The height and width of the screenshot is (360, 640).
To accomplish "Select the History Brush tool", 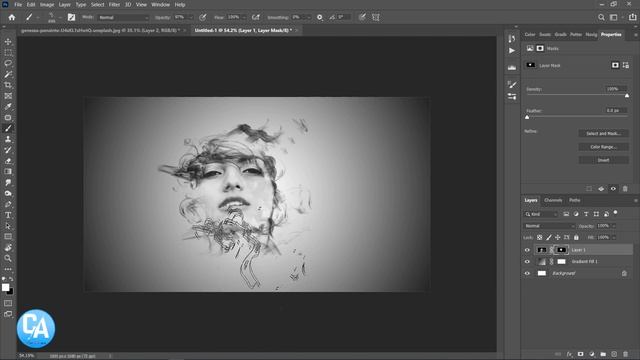I will 8,150.
